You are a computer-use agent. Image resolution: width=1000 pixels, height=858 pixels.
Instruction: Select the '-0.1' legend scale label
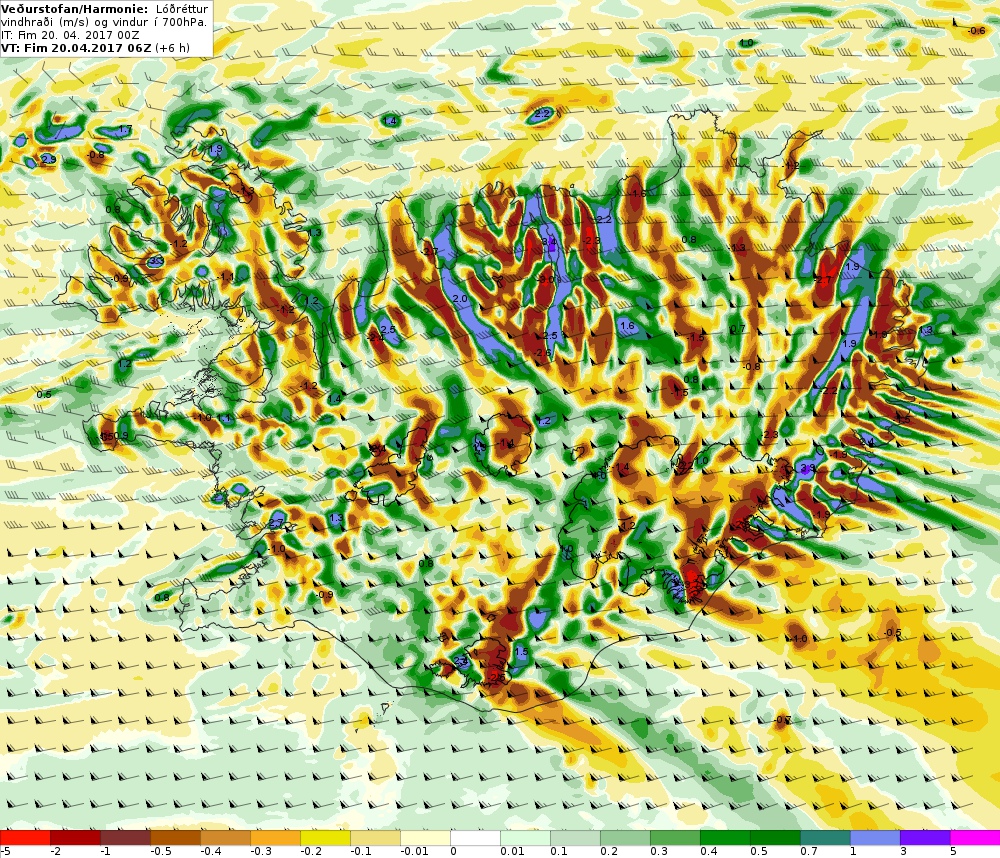coord(361,852)
